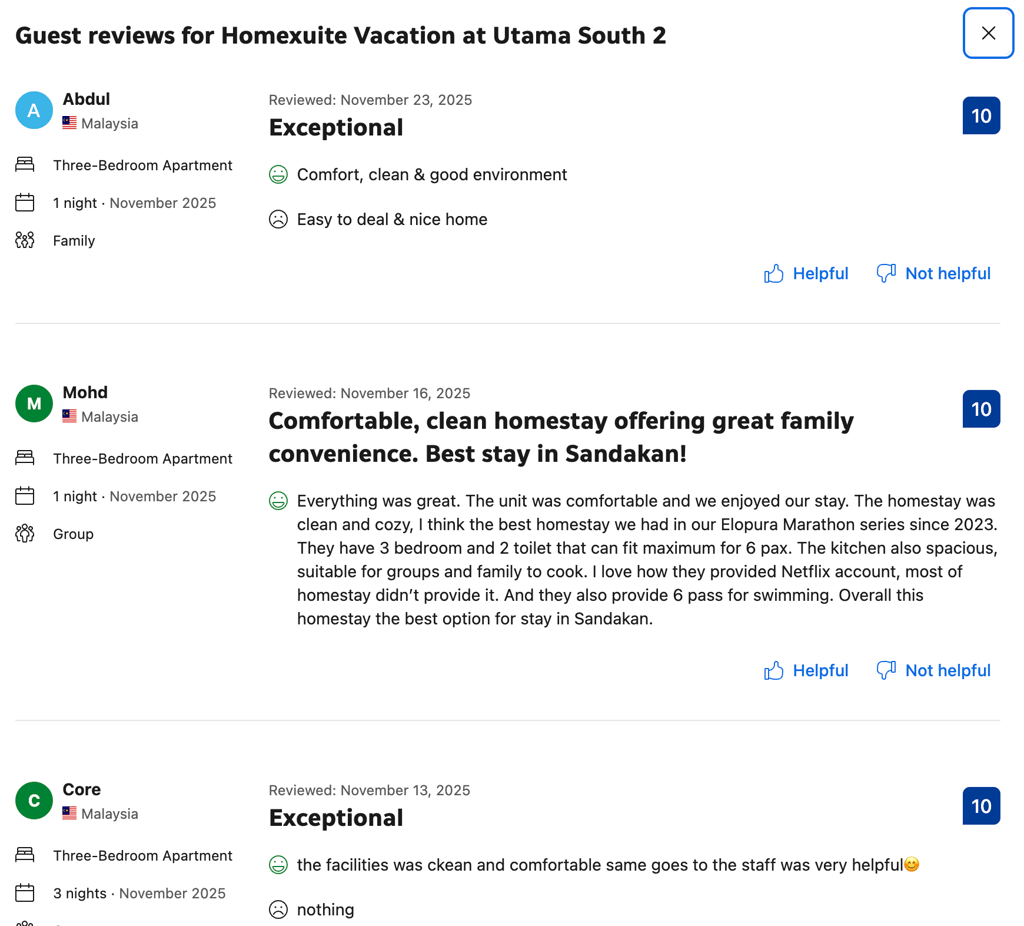The width and height of the screenshot is (1024, 926).
Task: Click Core's green avatar icon
Action: point(34,801)
